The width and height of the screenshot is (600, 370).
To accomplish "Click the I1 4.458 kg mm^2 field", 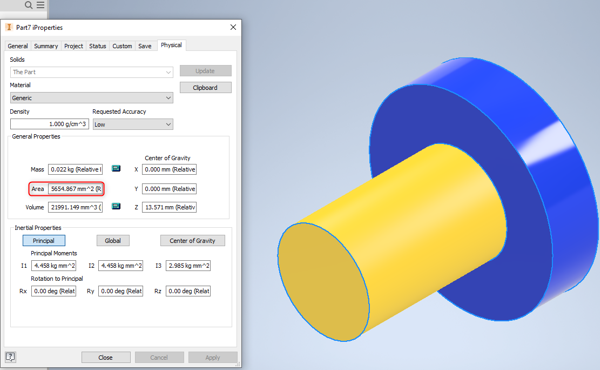I will point(54,266).
